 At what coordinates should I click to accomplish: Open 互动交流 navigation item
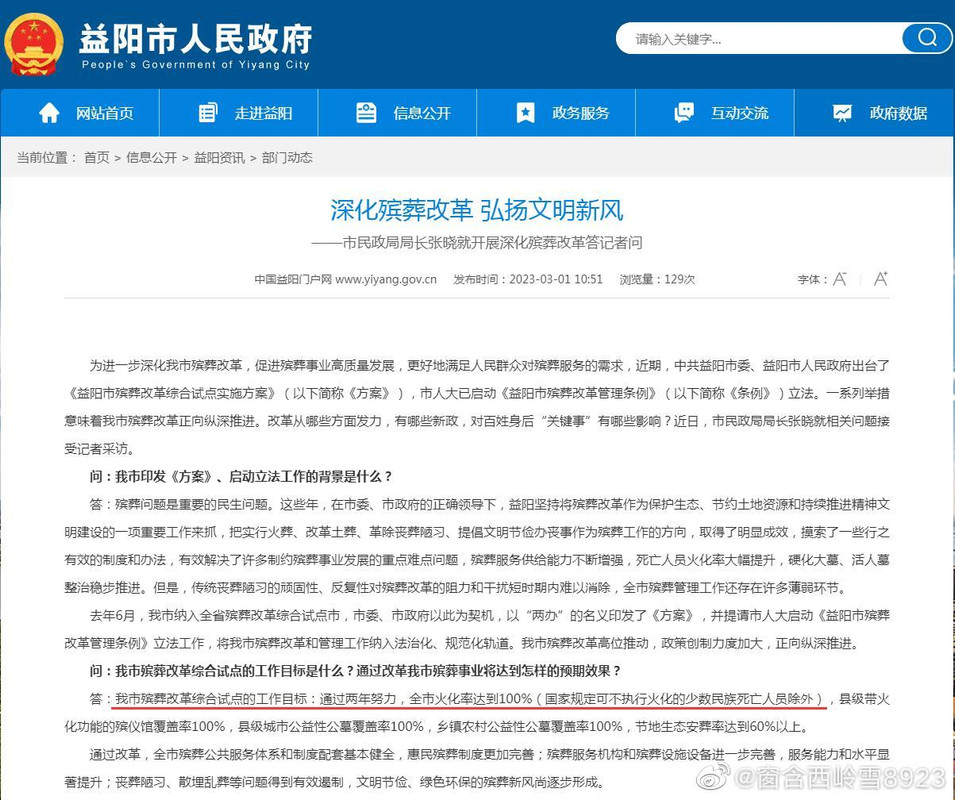pyautogui.click(x=715, y=113)
